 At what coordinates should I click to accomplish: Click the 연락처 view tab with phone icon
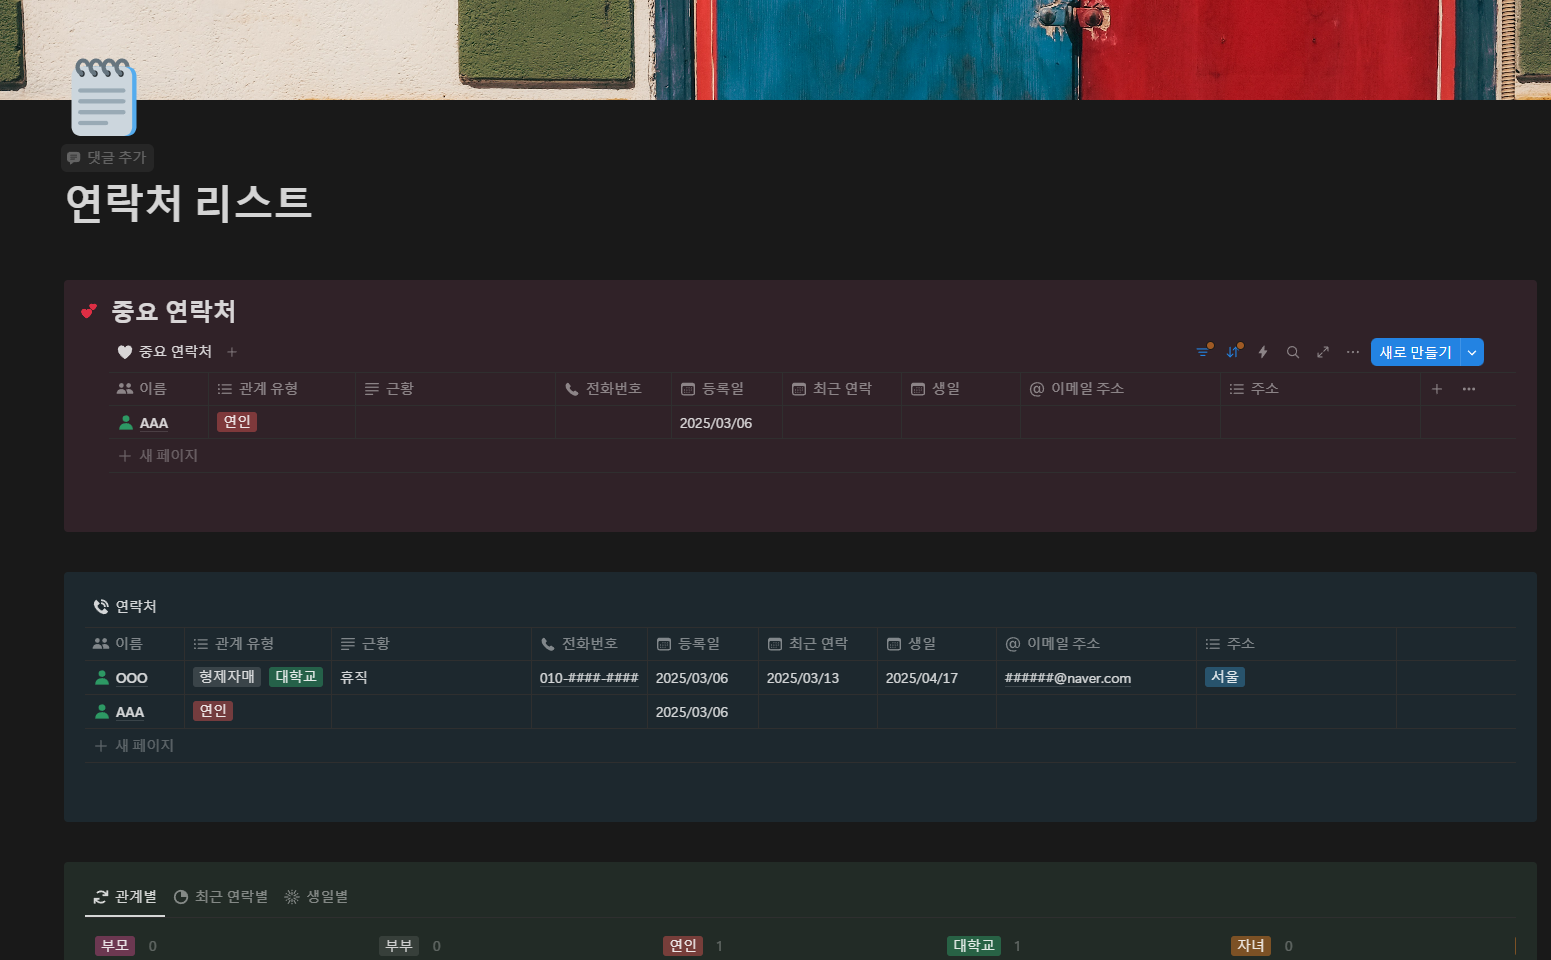[x=125, y=606]
